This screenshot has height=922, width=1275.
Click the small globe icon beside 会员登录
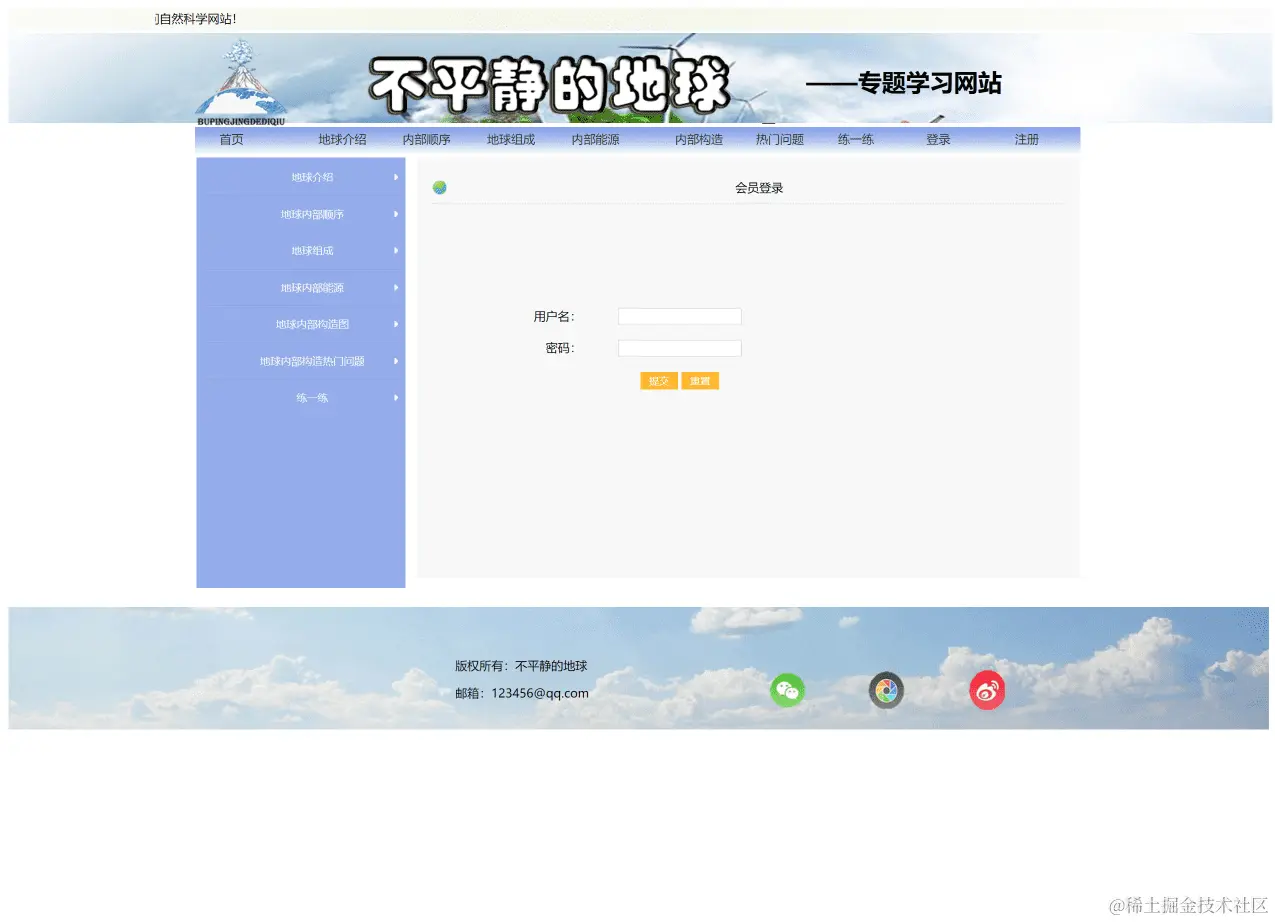(x=440, y=187)
